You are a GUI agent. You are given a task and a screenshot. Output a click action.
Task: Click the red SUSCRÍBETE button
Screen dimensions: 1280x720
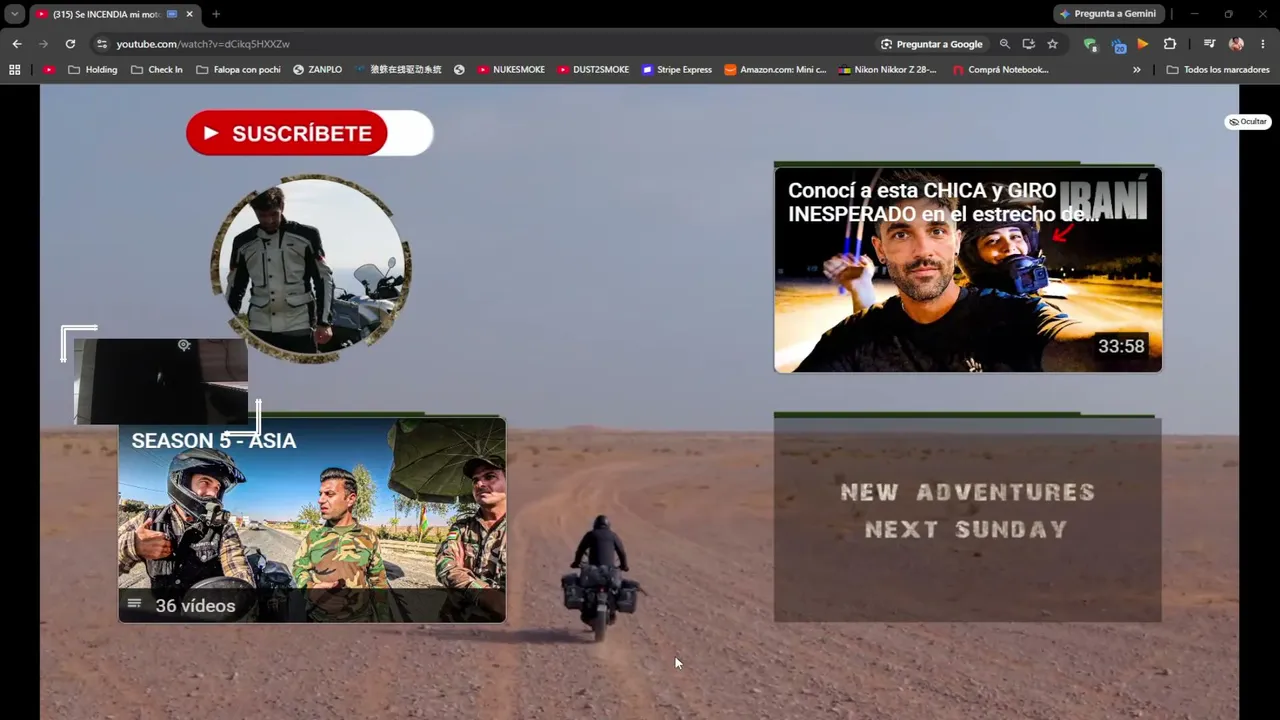point(287,133)
